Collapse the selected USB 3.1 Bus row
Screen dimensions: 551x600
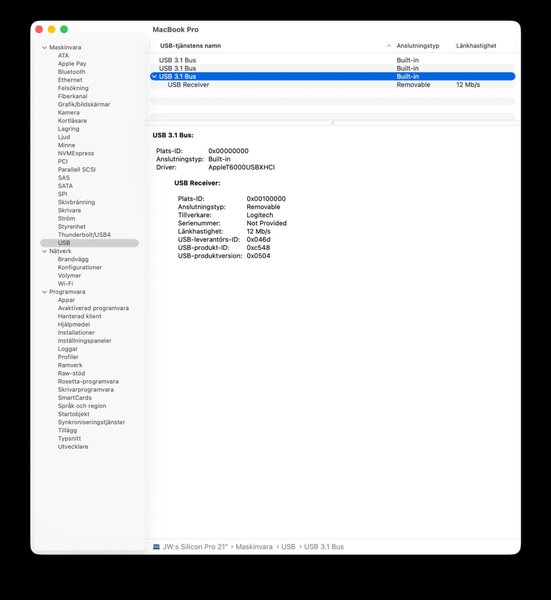click(154, 77)
